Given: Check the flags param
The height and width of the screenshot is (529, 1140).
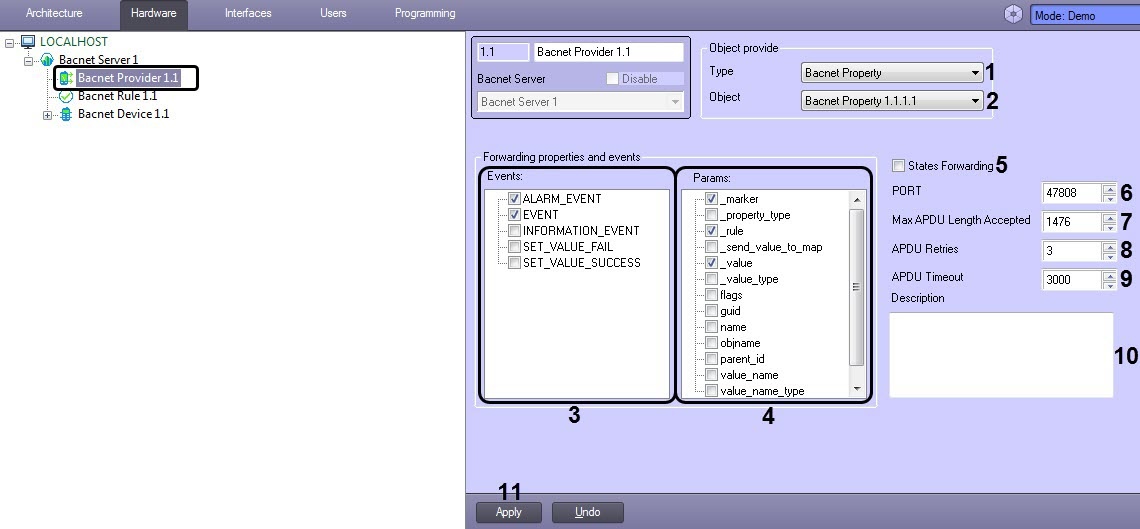Looking at the screenshot, I should [711, 295].
